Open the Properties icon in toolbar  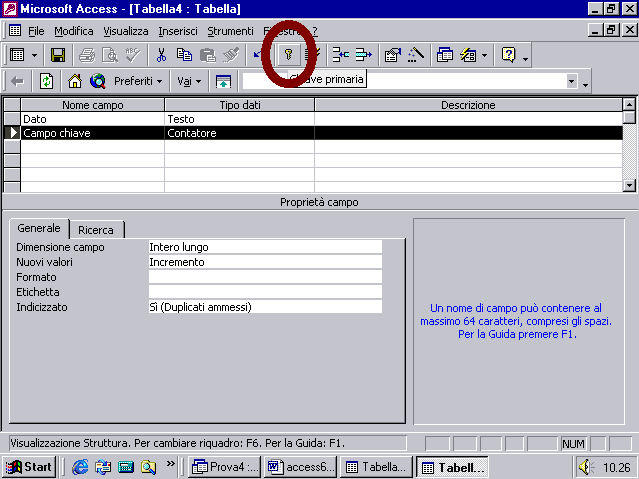click(392, 55)
